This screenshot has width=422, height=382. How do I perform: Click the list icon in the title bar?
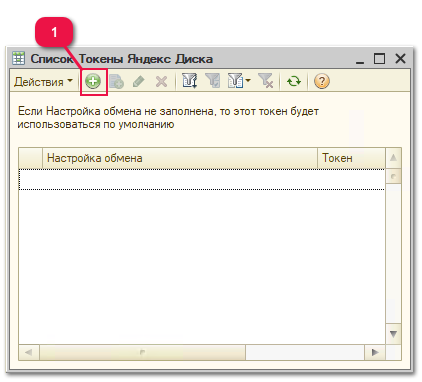19,58
